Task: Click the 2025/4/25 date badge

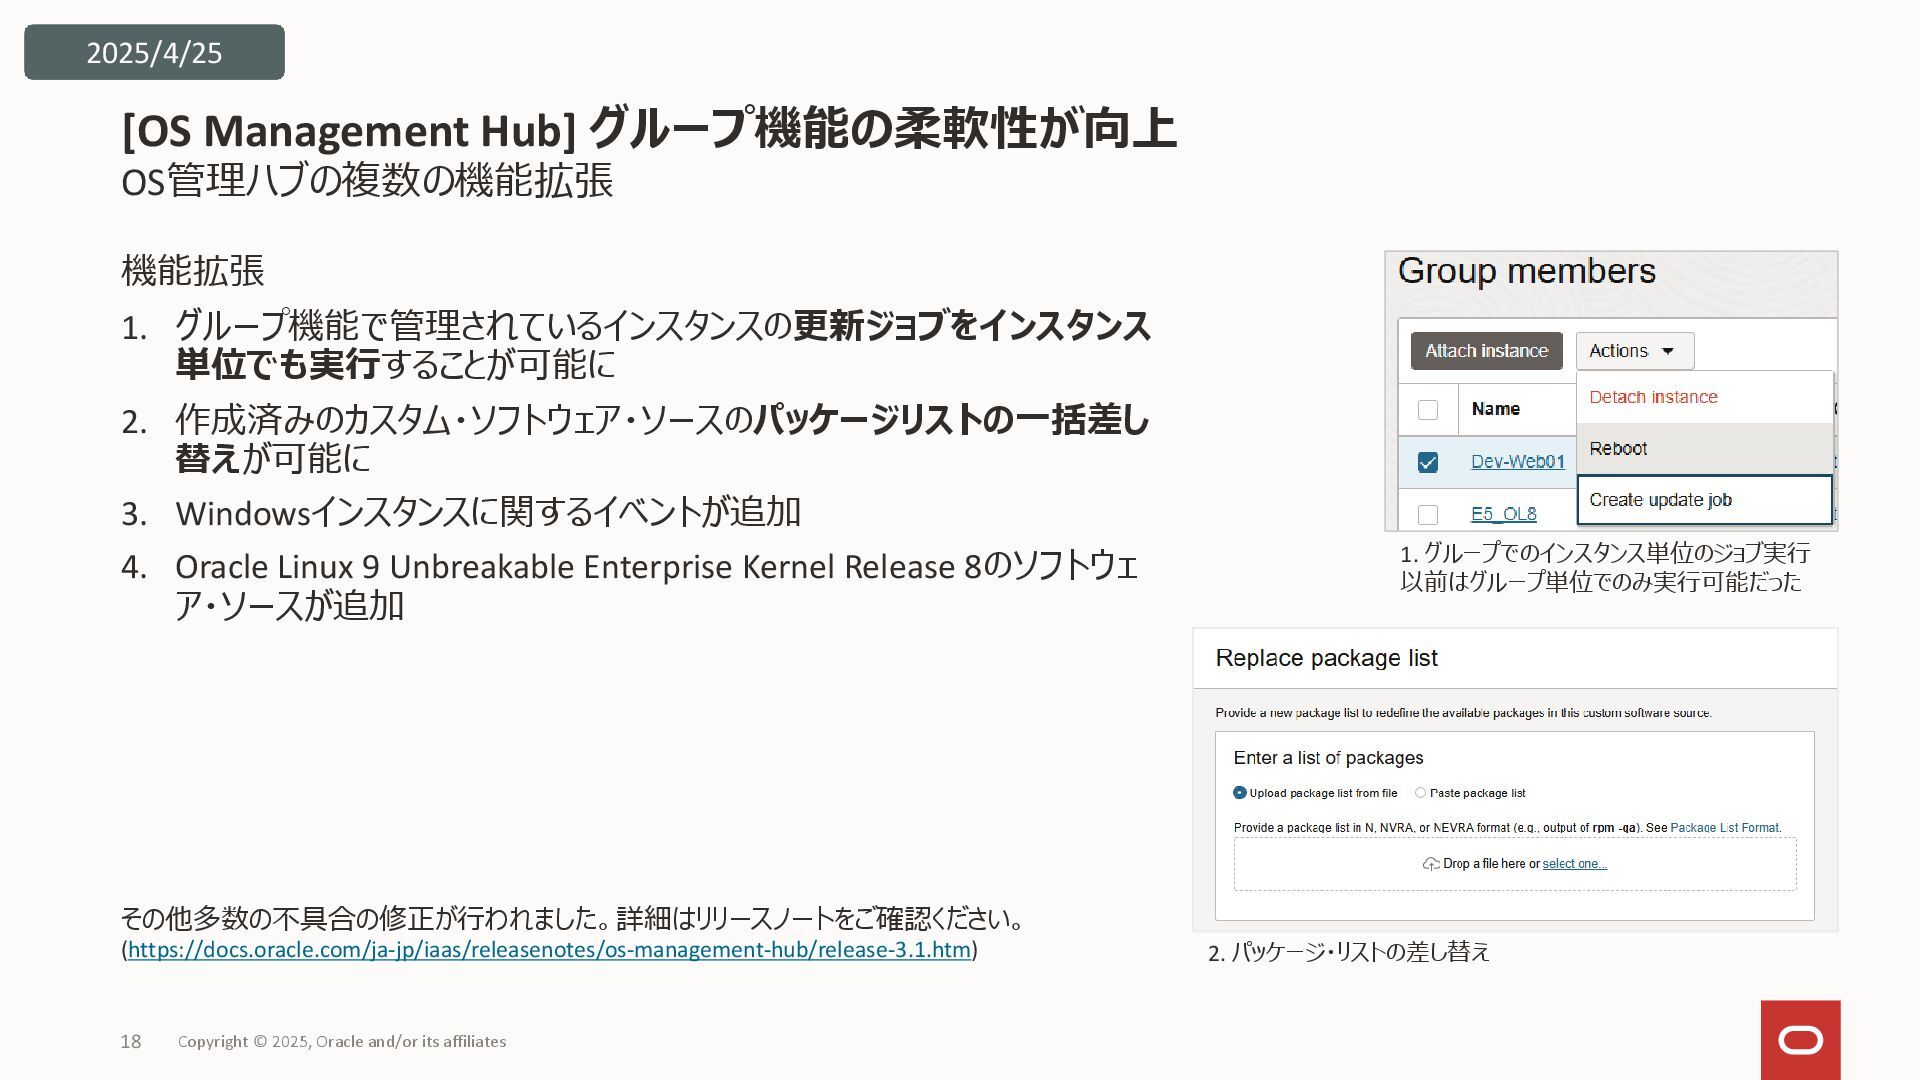Action: click(154, 52)
